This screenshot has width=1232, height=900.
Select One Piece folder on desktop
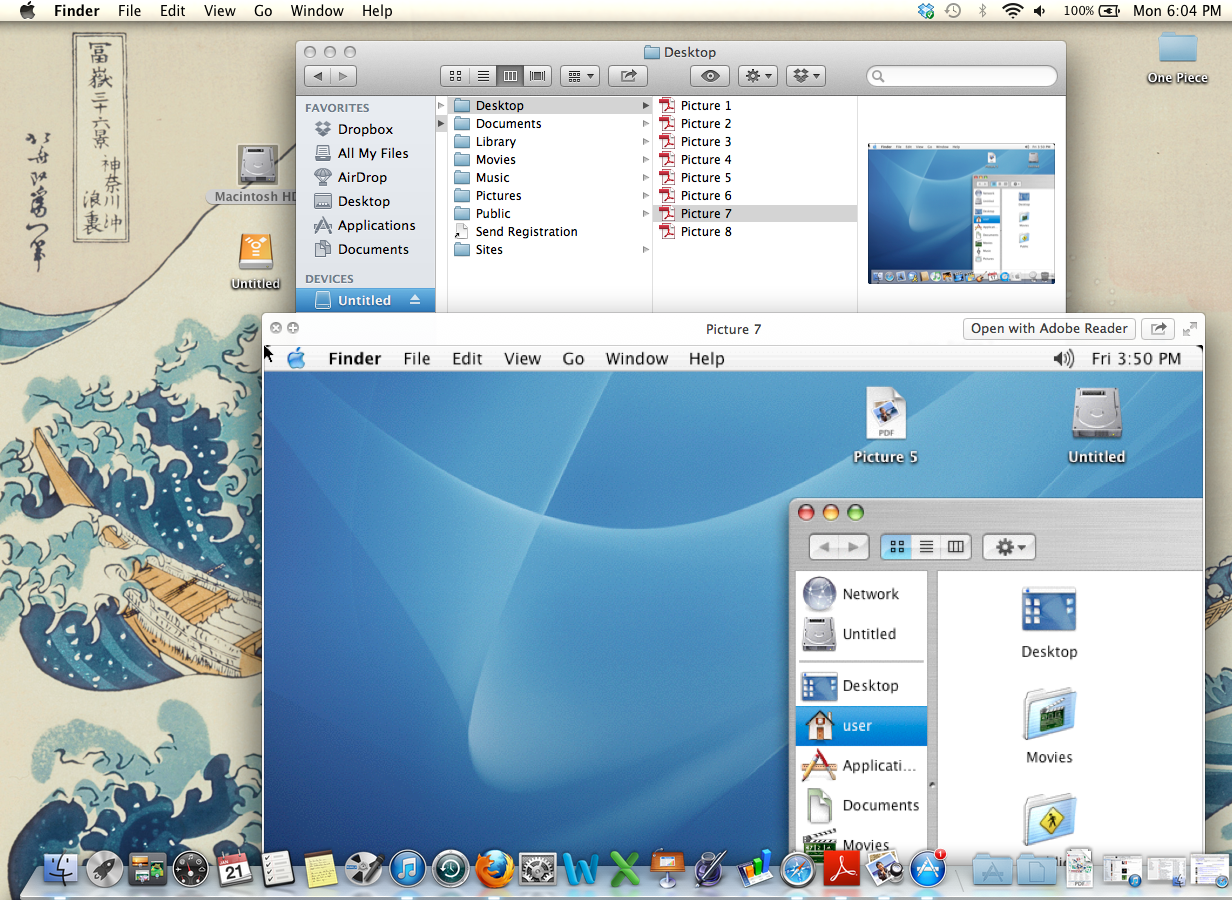click(x=1178, y=47)
